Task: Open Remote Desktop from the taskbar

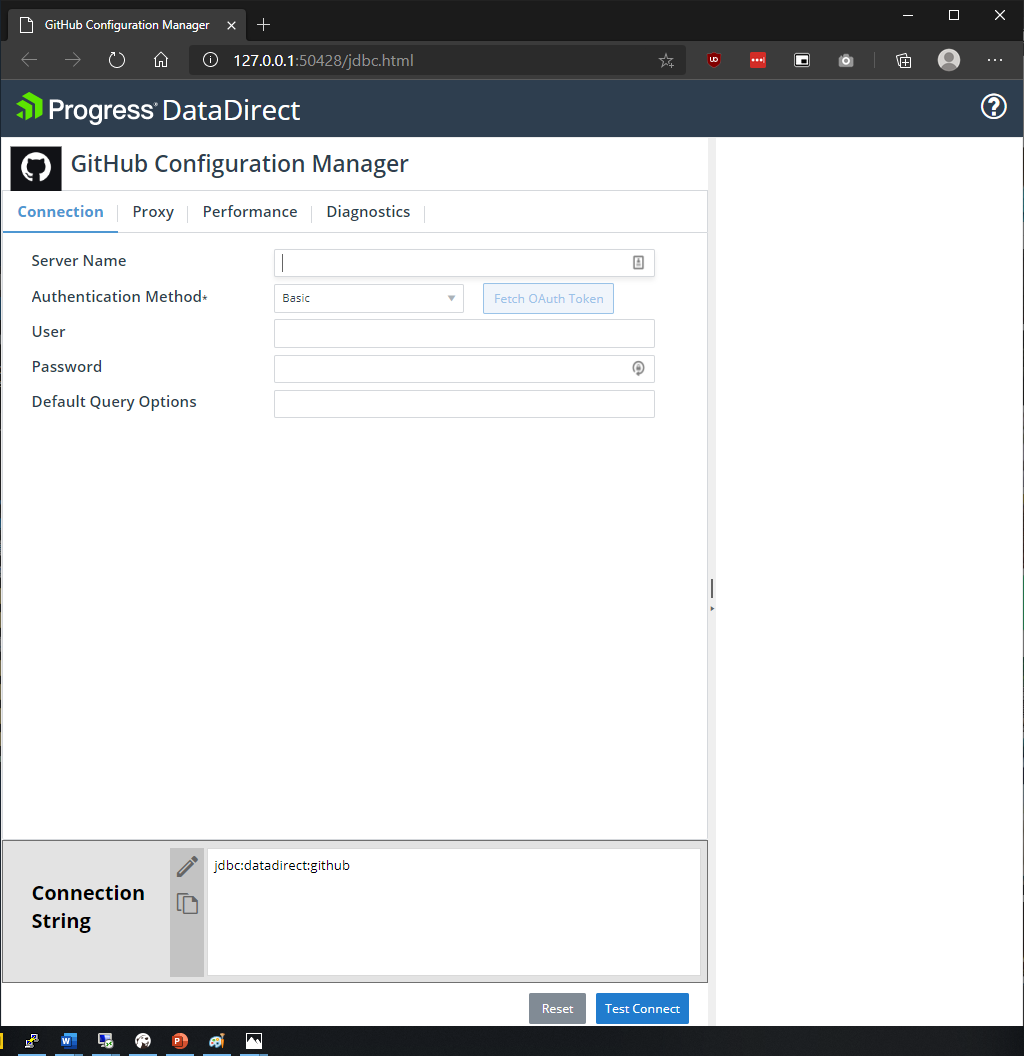Action: point(105,1041)
